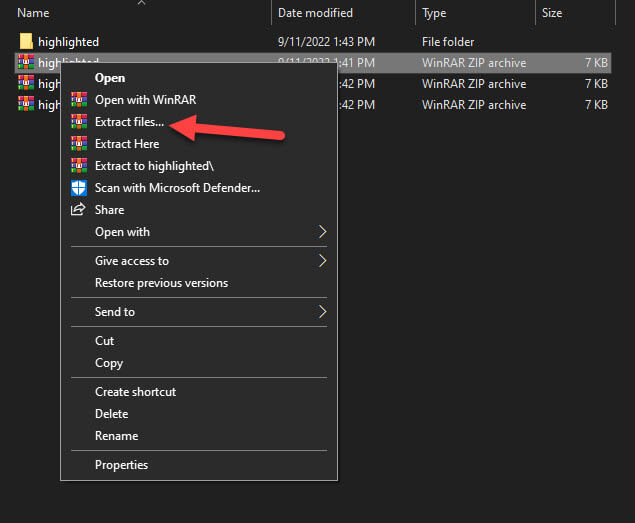Click the Size column header

pyautogui.click(x=552, y=13)
